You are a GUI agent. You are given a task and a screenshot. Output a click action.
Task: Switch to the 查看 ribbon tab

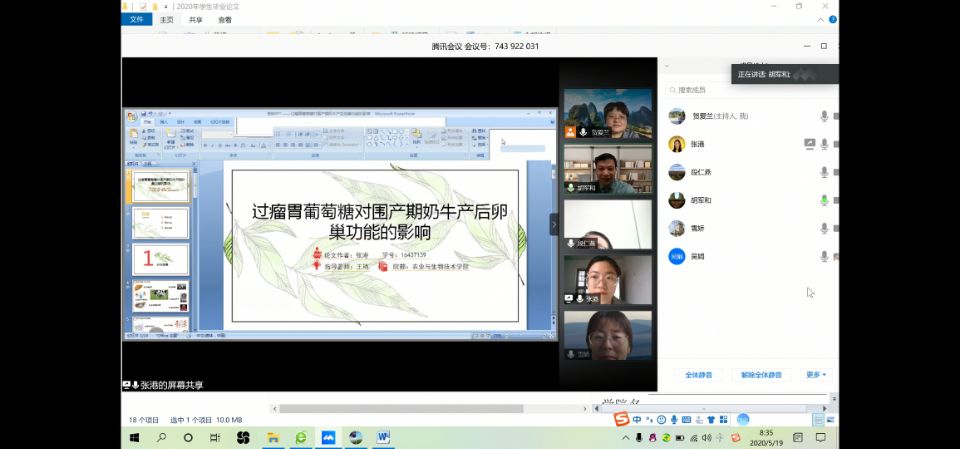point(225,19)
